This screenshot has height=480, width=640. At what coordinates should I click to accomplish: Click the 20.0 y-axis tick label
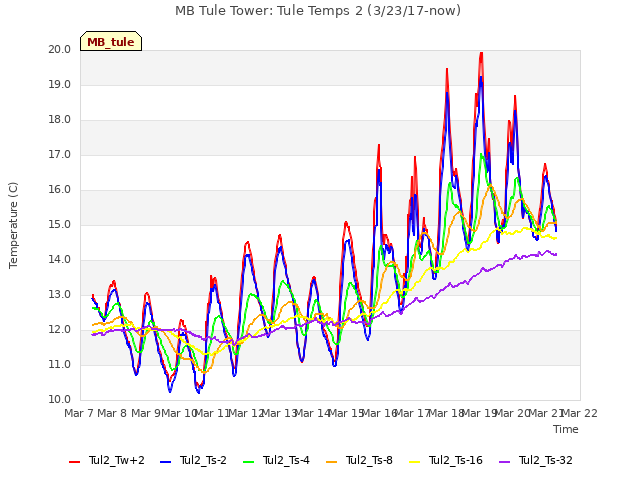point(60,49)
